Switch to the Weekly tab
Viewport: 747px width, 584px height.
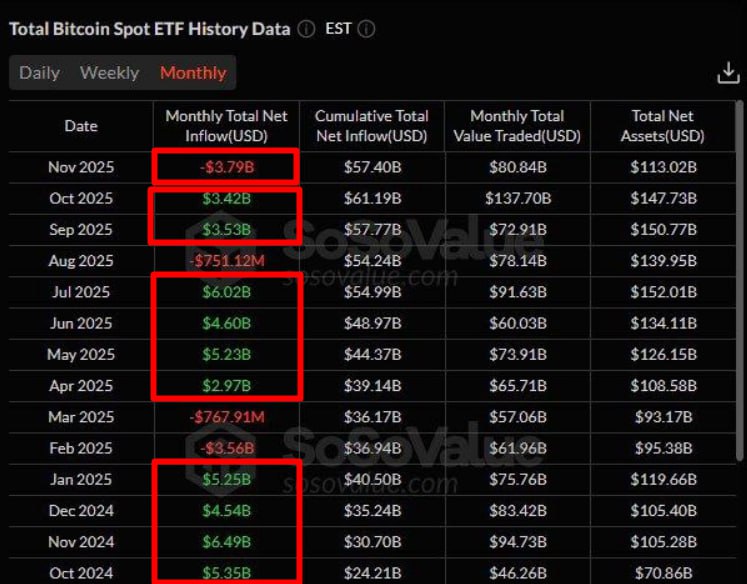click(x=110, y=73)
